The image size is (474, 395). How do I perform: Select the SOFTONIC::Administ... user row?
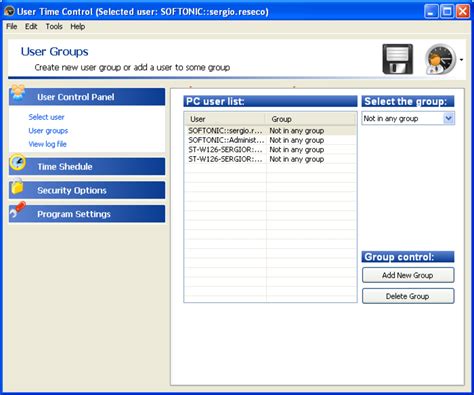pos(270,140)
